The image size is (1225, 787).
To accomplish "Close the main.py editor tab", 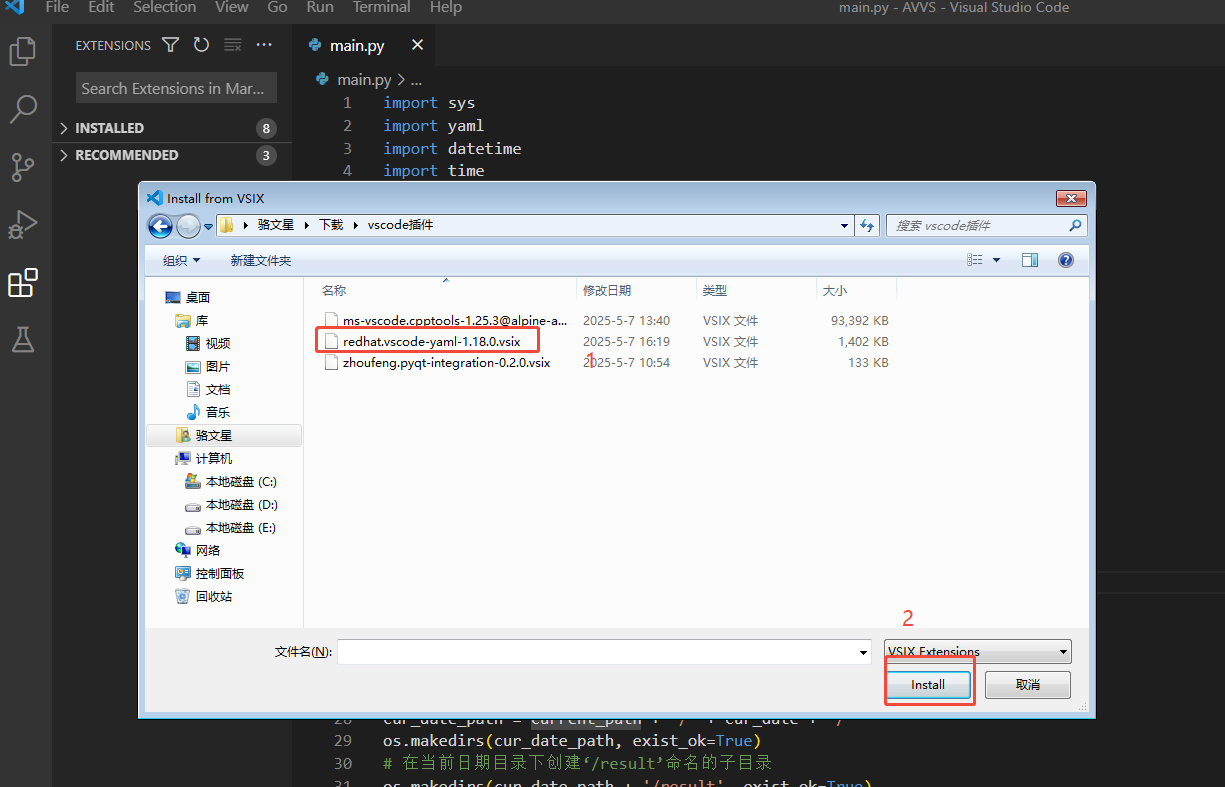I will (x=417, y=45).
